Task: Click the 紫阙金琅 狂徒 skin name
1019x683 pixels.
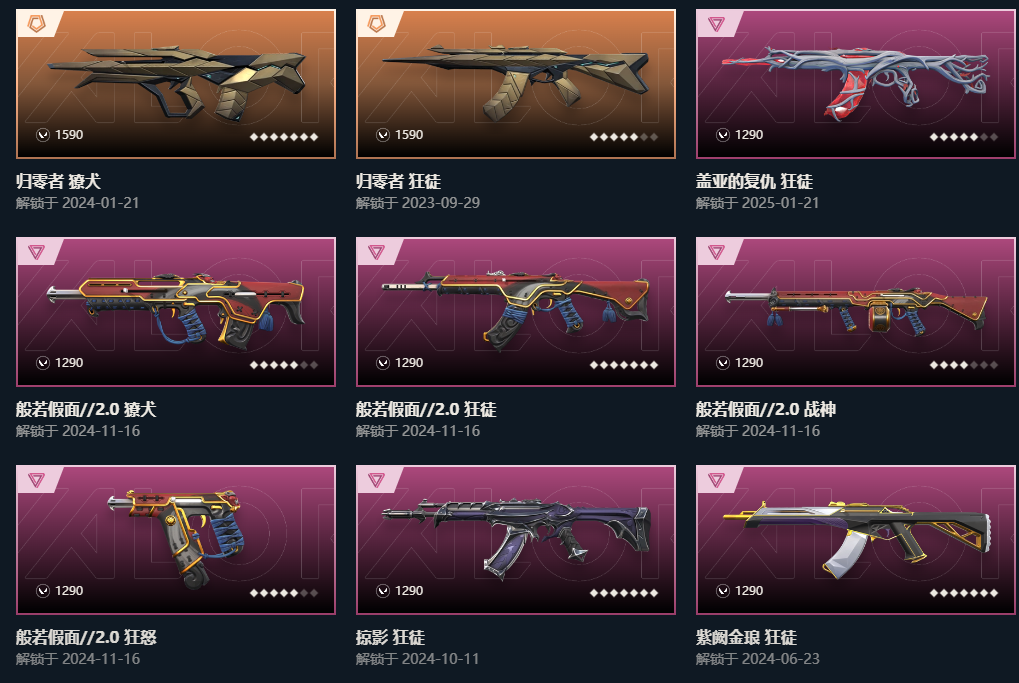Action: pos(747,638)
